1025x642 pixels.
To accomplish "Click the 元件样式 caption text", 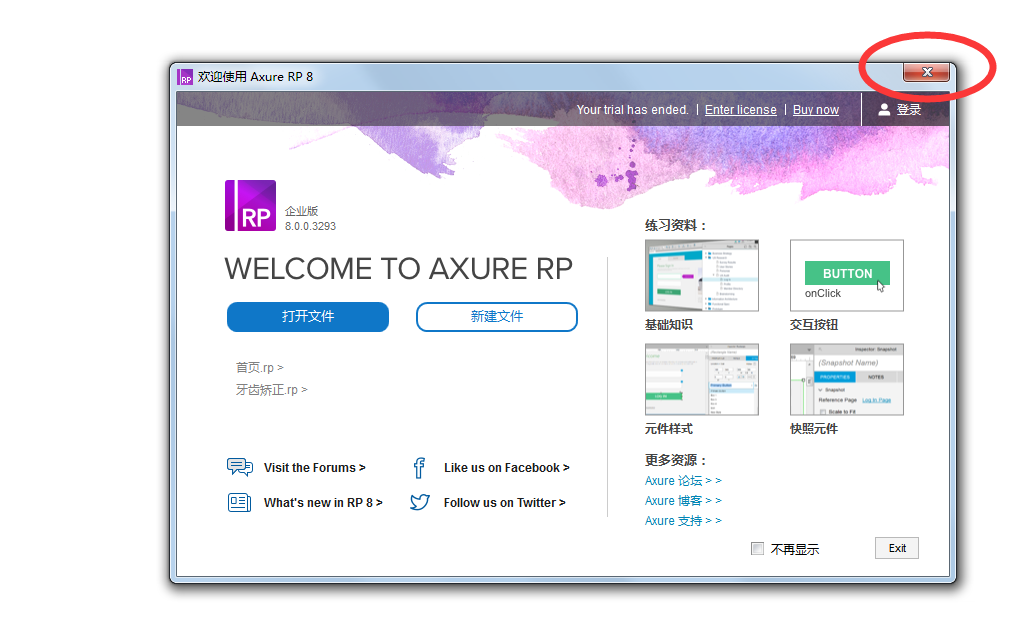I will 669,429.
